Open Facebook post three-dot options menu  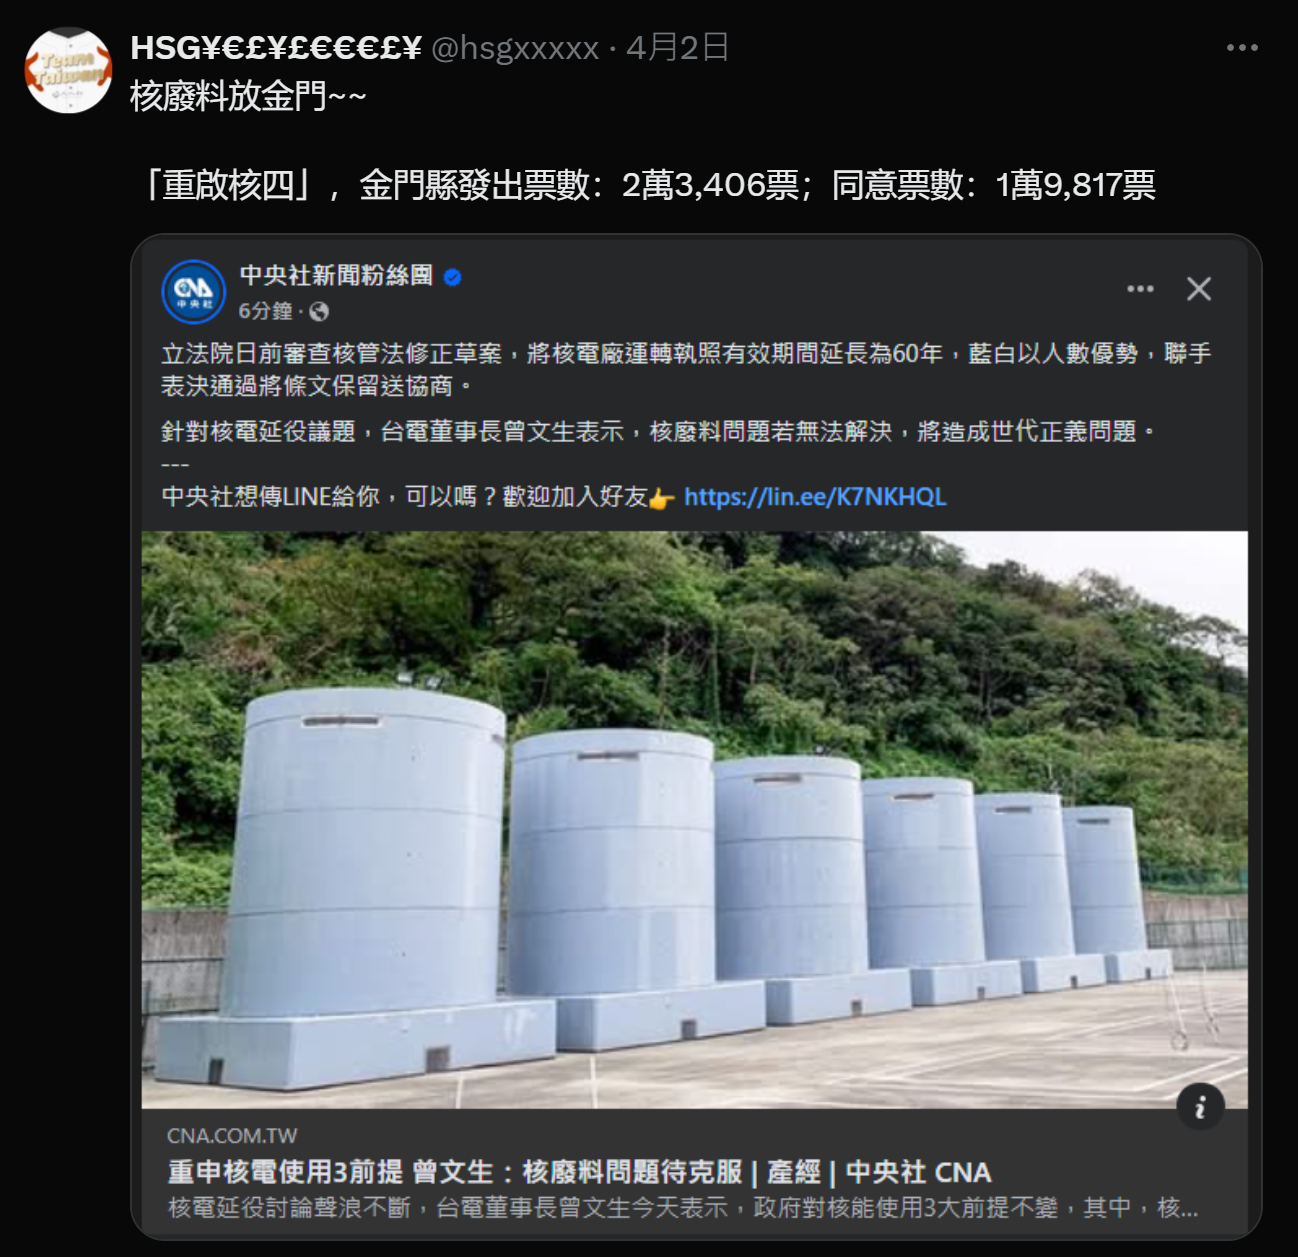point(1140,289)
